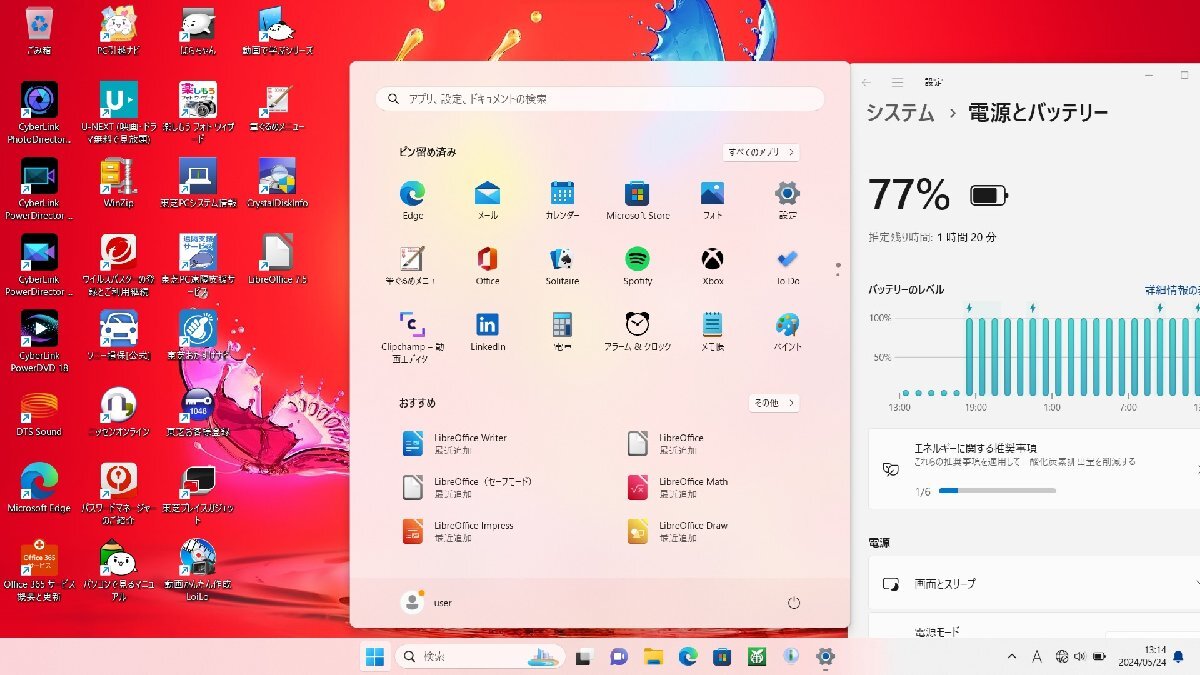This screenshot has height=675, width=1200.
Task: Click the その他 button in recommendations
Action: (774, 402)
